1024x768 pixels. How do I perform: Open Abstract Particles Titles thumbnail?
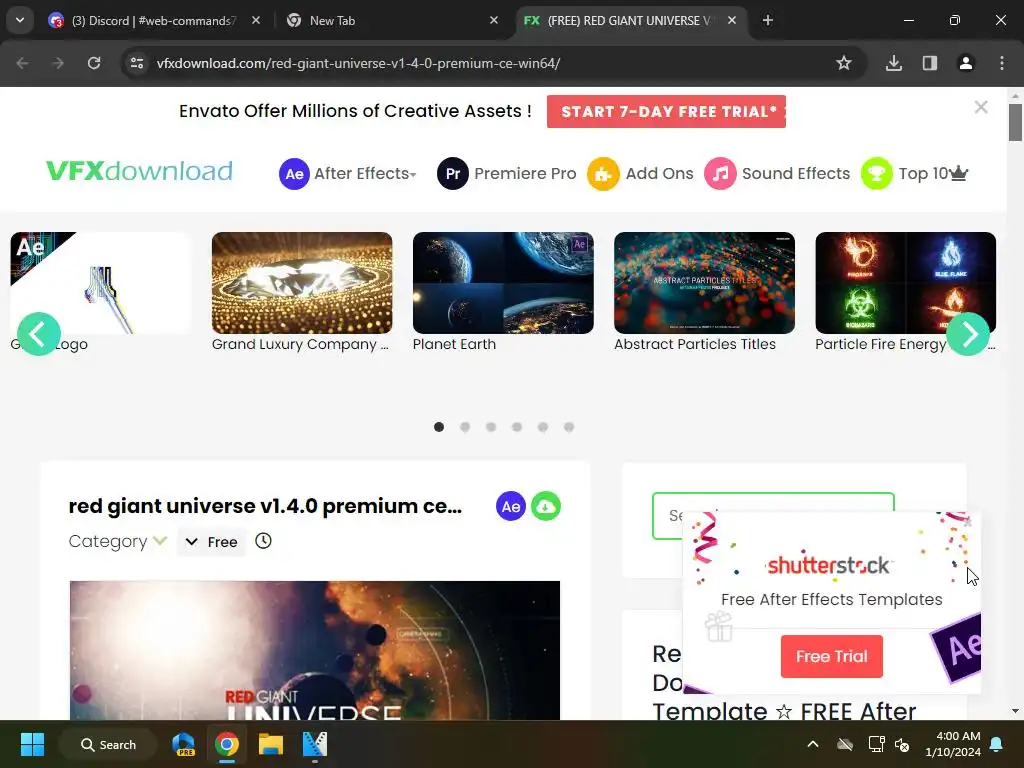[704, 283]
